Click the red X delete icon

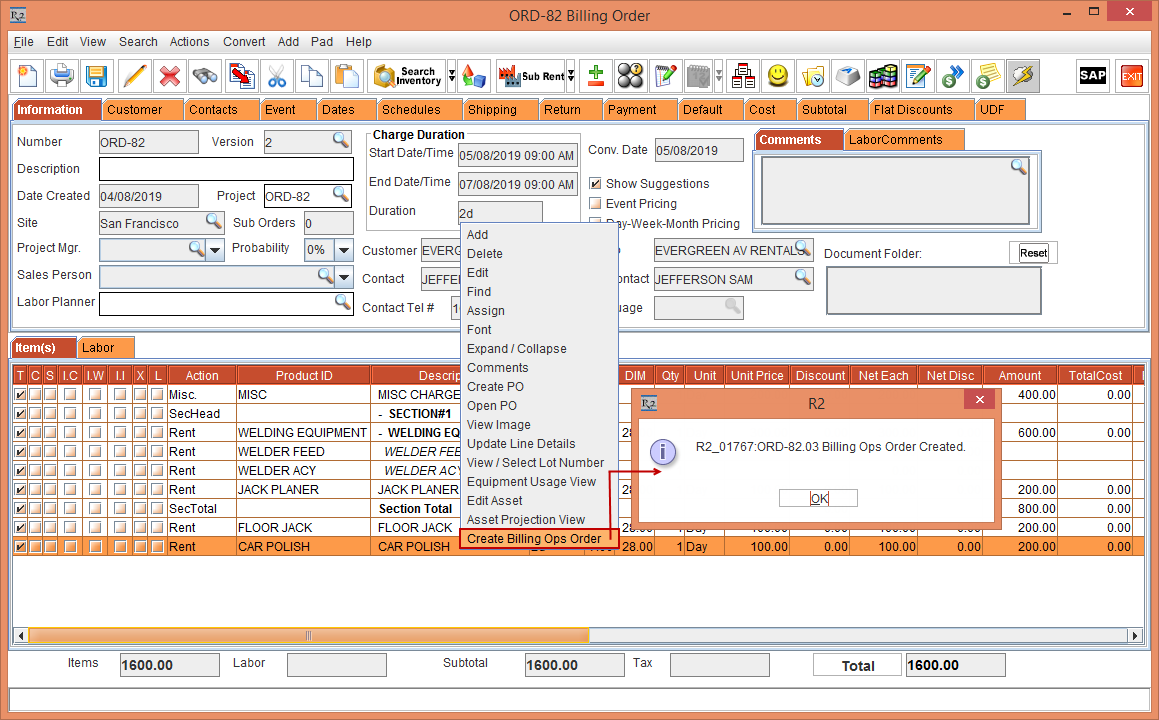(x=170, y=76)
